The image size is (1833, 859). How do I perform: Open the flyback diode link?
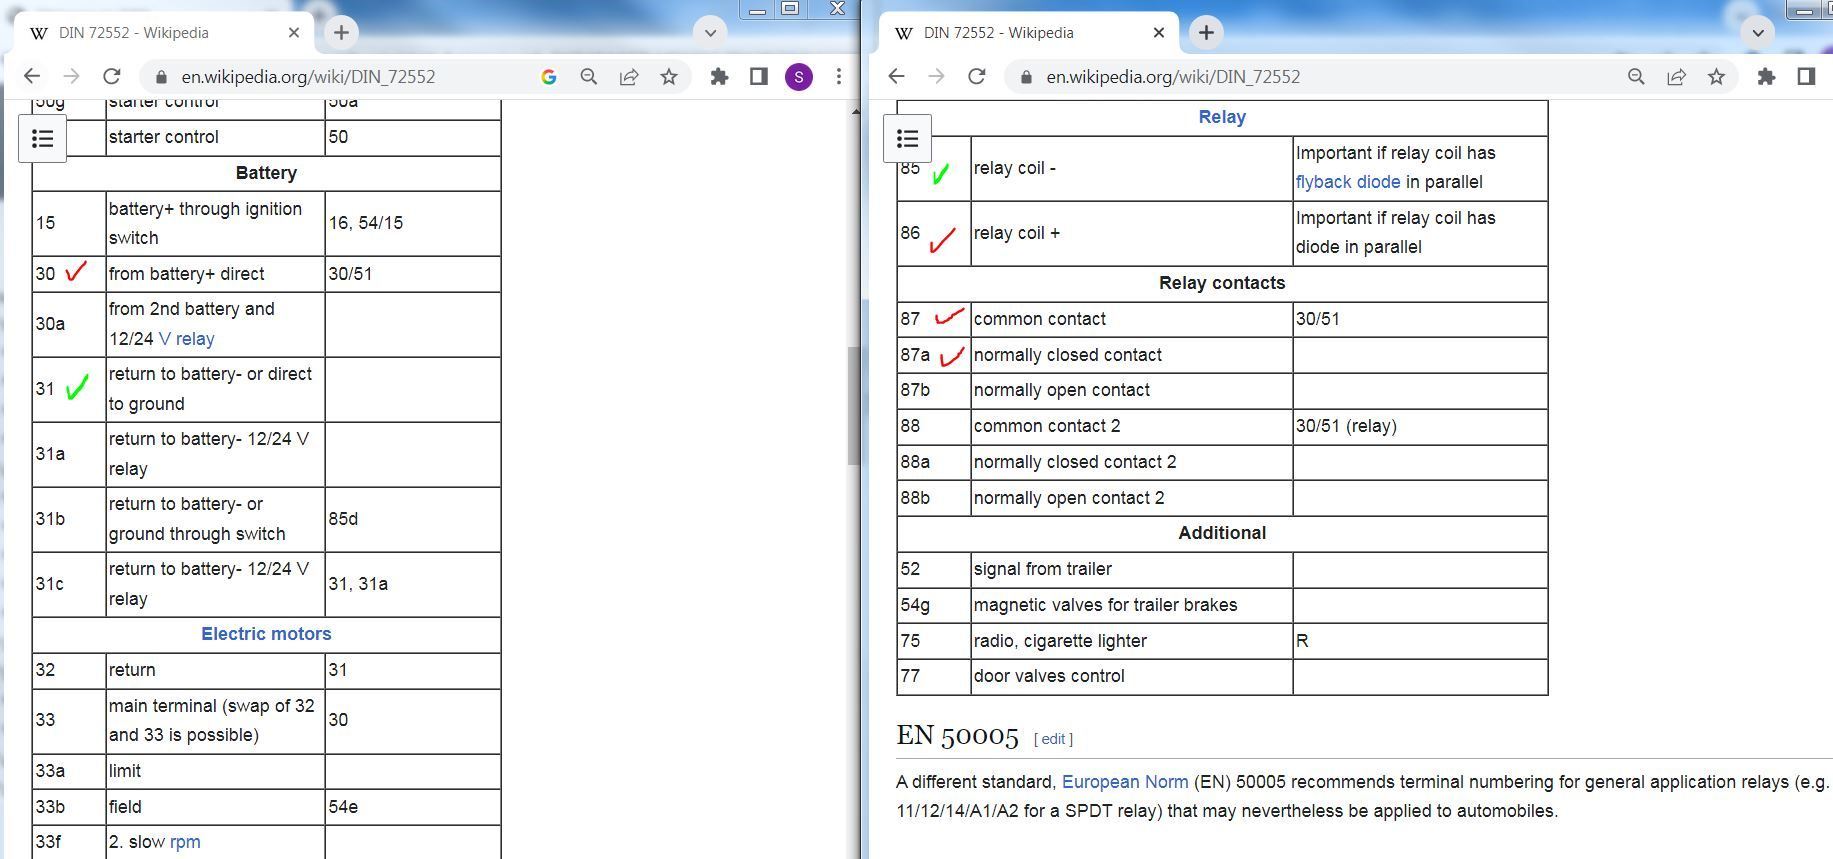click(1347, 182)
